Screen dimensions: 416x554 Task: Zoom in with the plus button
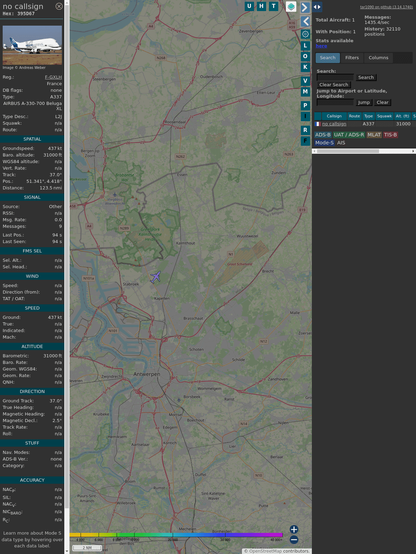[294, 529]
